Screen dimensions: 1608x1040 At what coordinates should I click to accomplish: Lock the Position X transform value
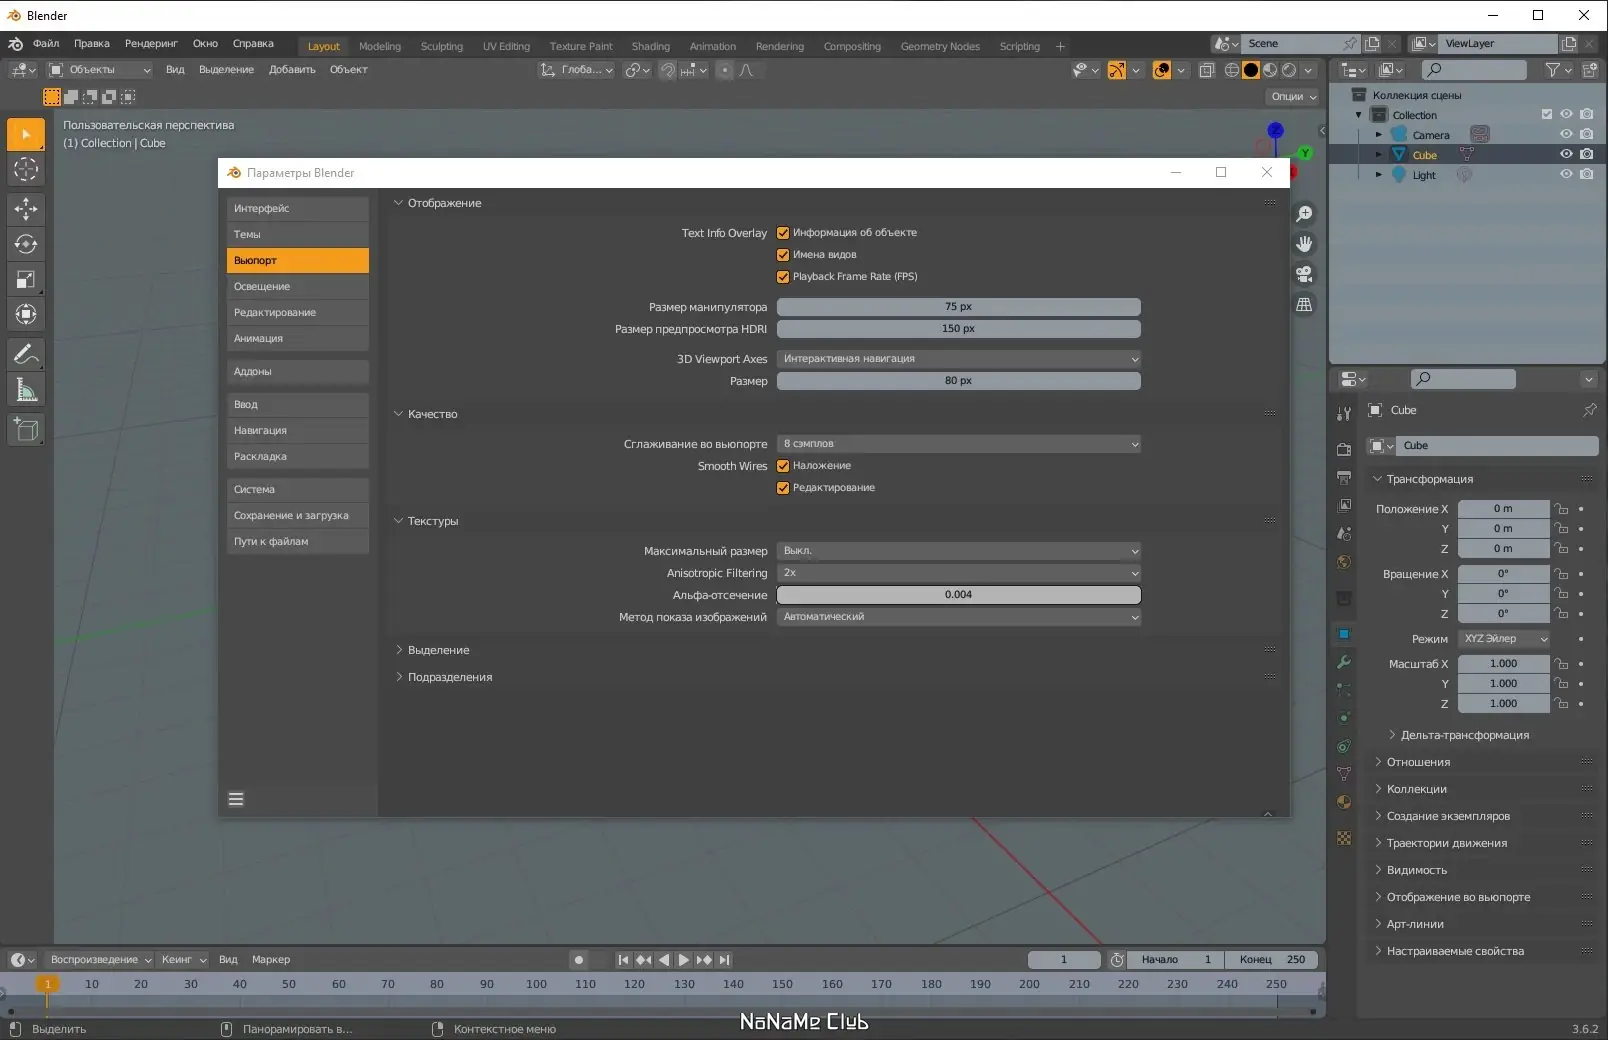(x=1561, y=509)
